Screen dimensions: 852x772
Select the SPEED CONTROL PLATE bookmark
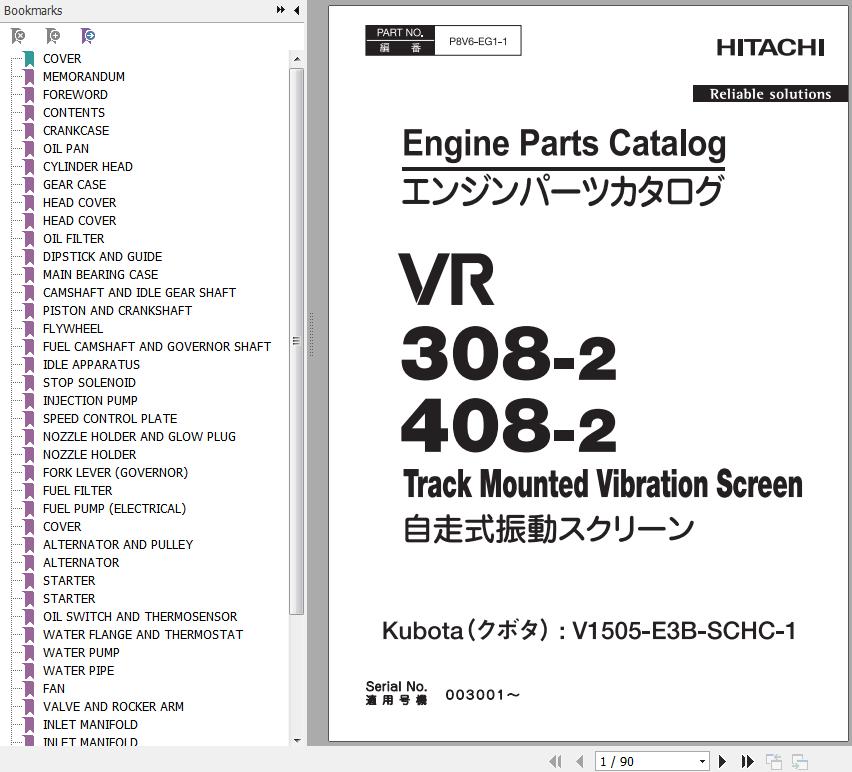click(x=110, y=418)
